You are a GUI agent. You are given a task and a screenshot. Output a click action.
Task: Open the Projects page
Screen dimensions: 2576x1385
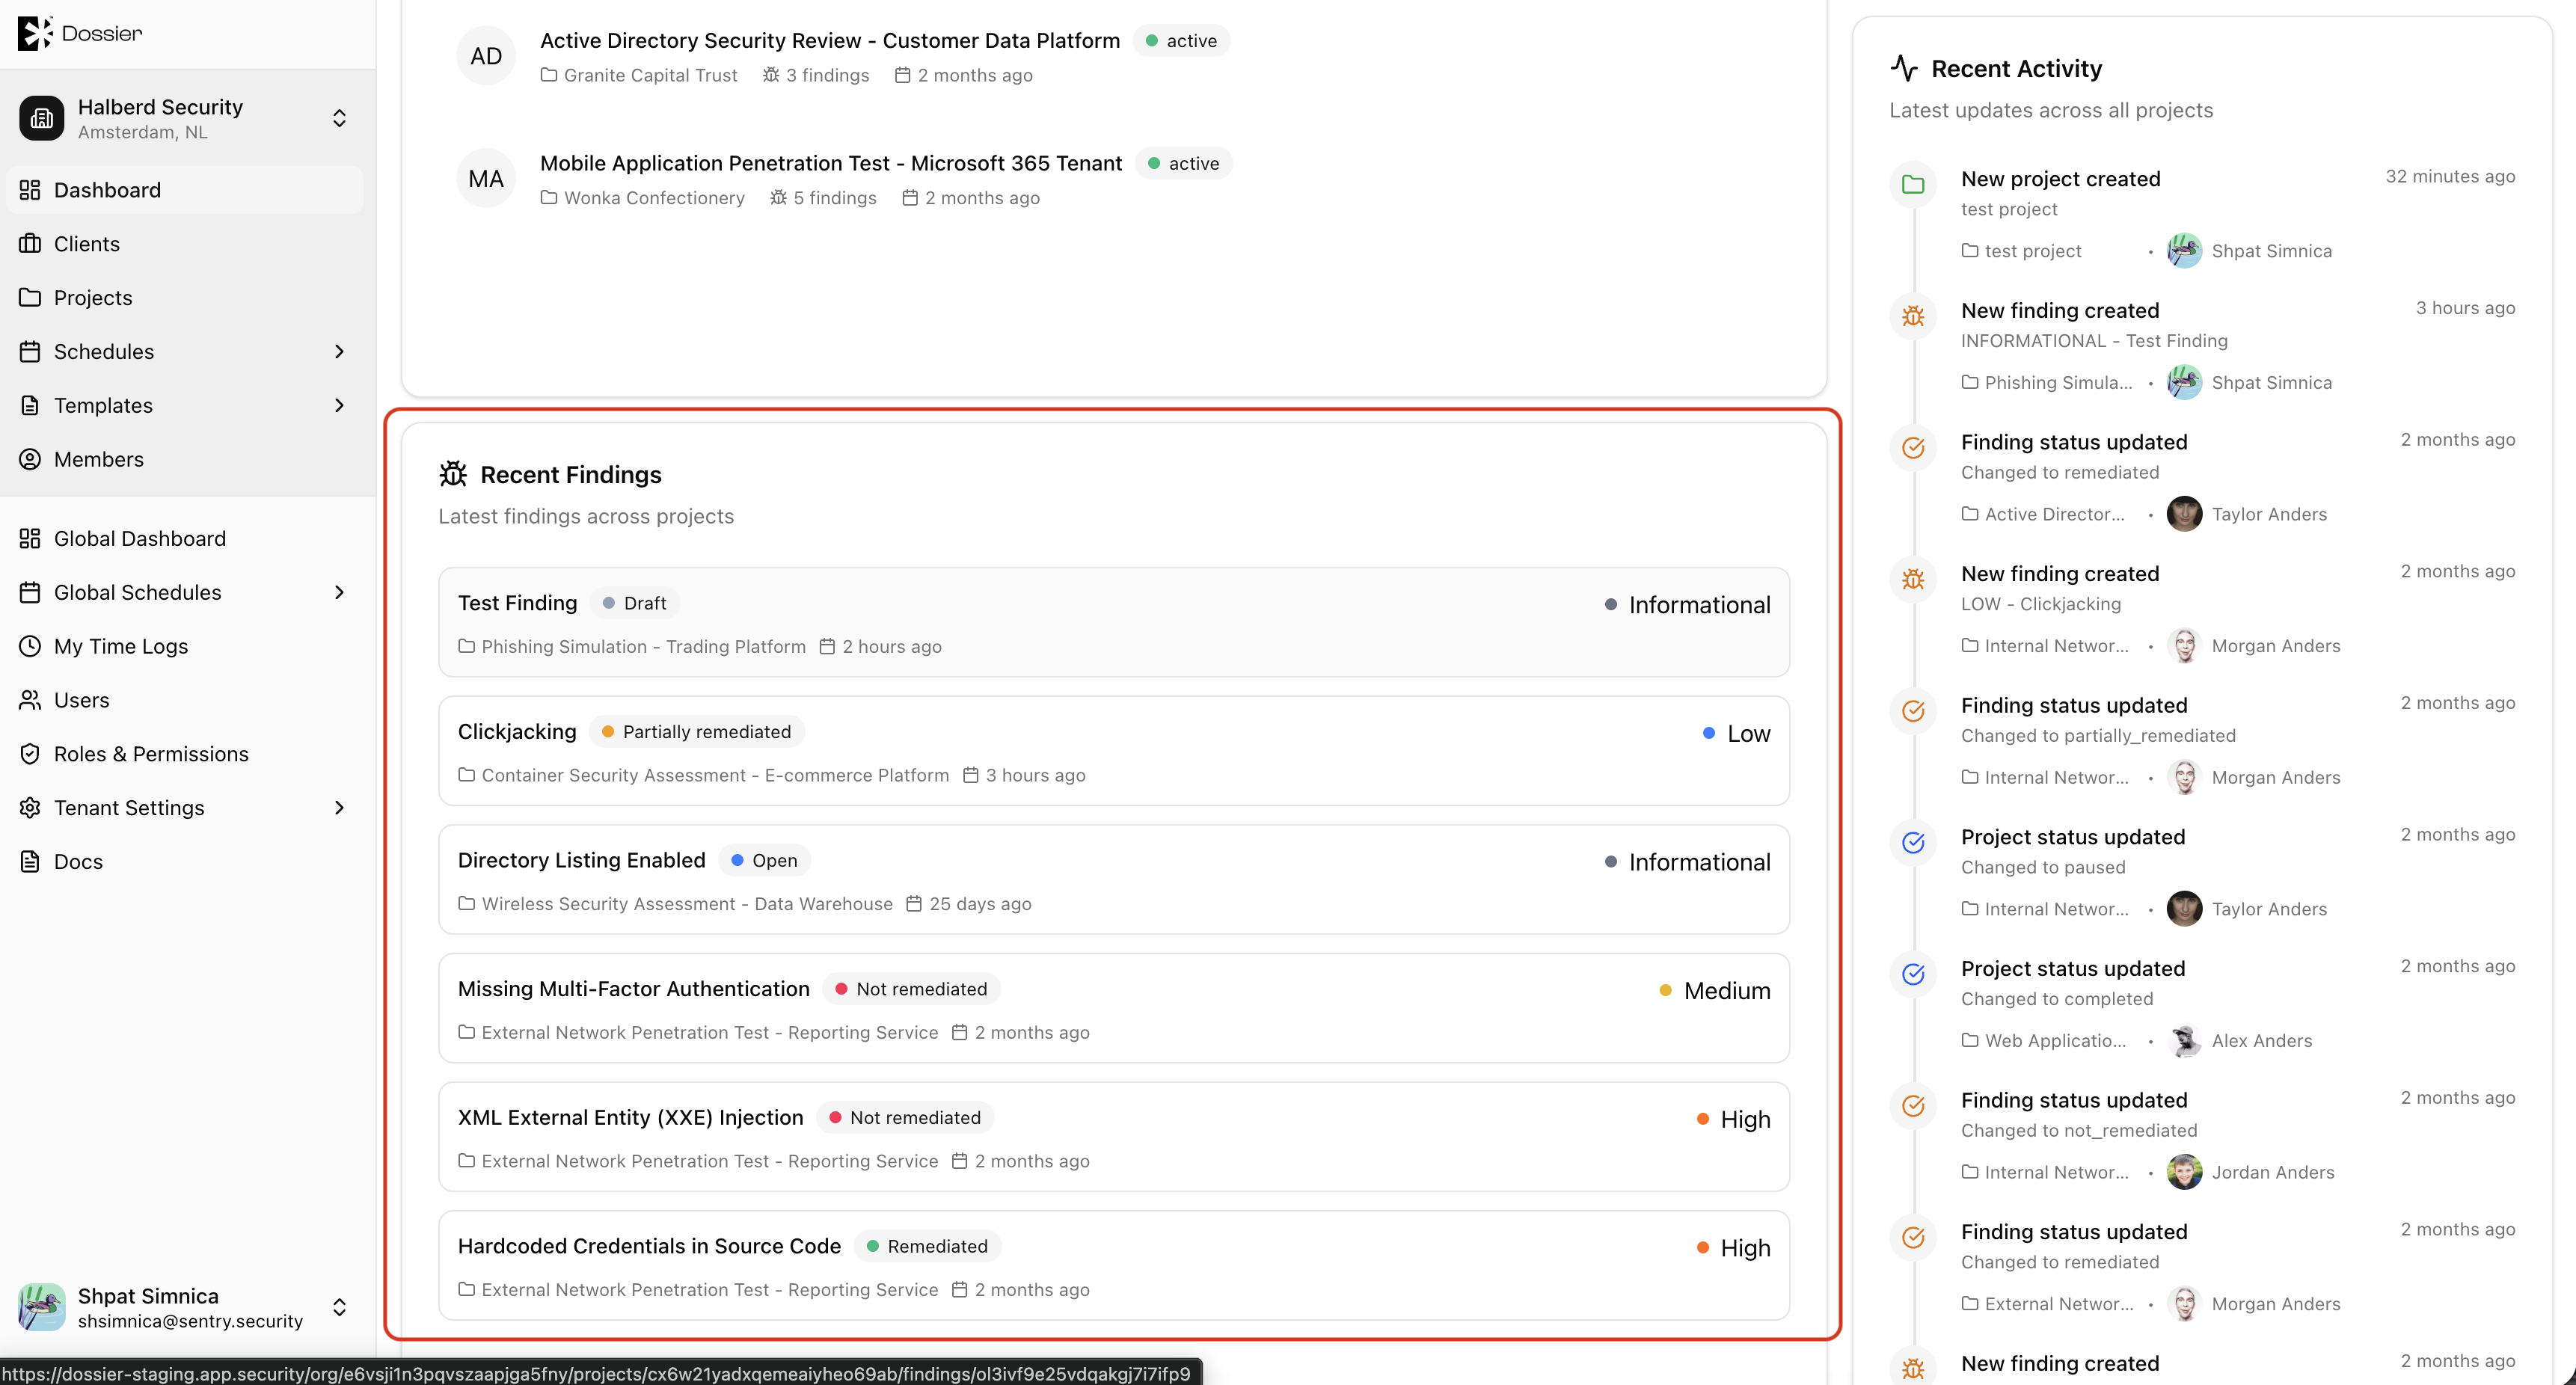(185, 298)
